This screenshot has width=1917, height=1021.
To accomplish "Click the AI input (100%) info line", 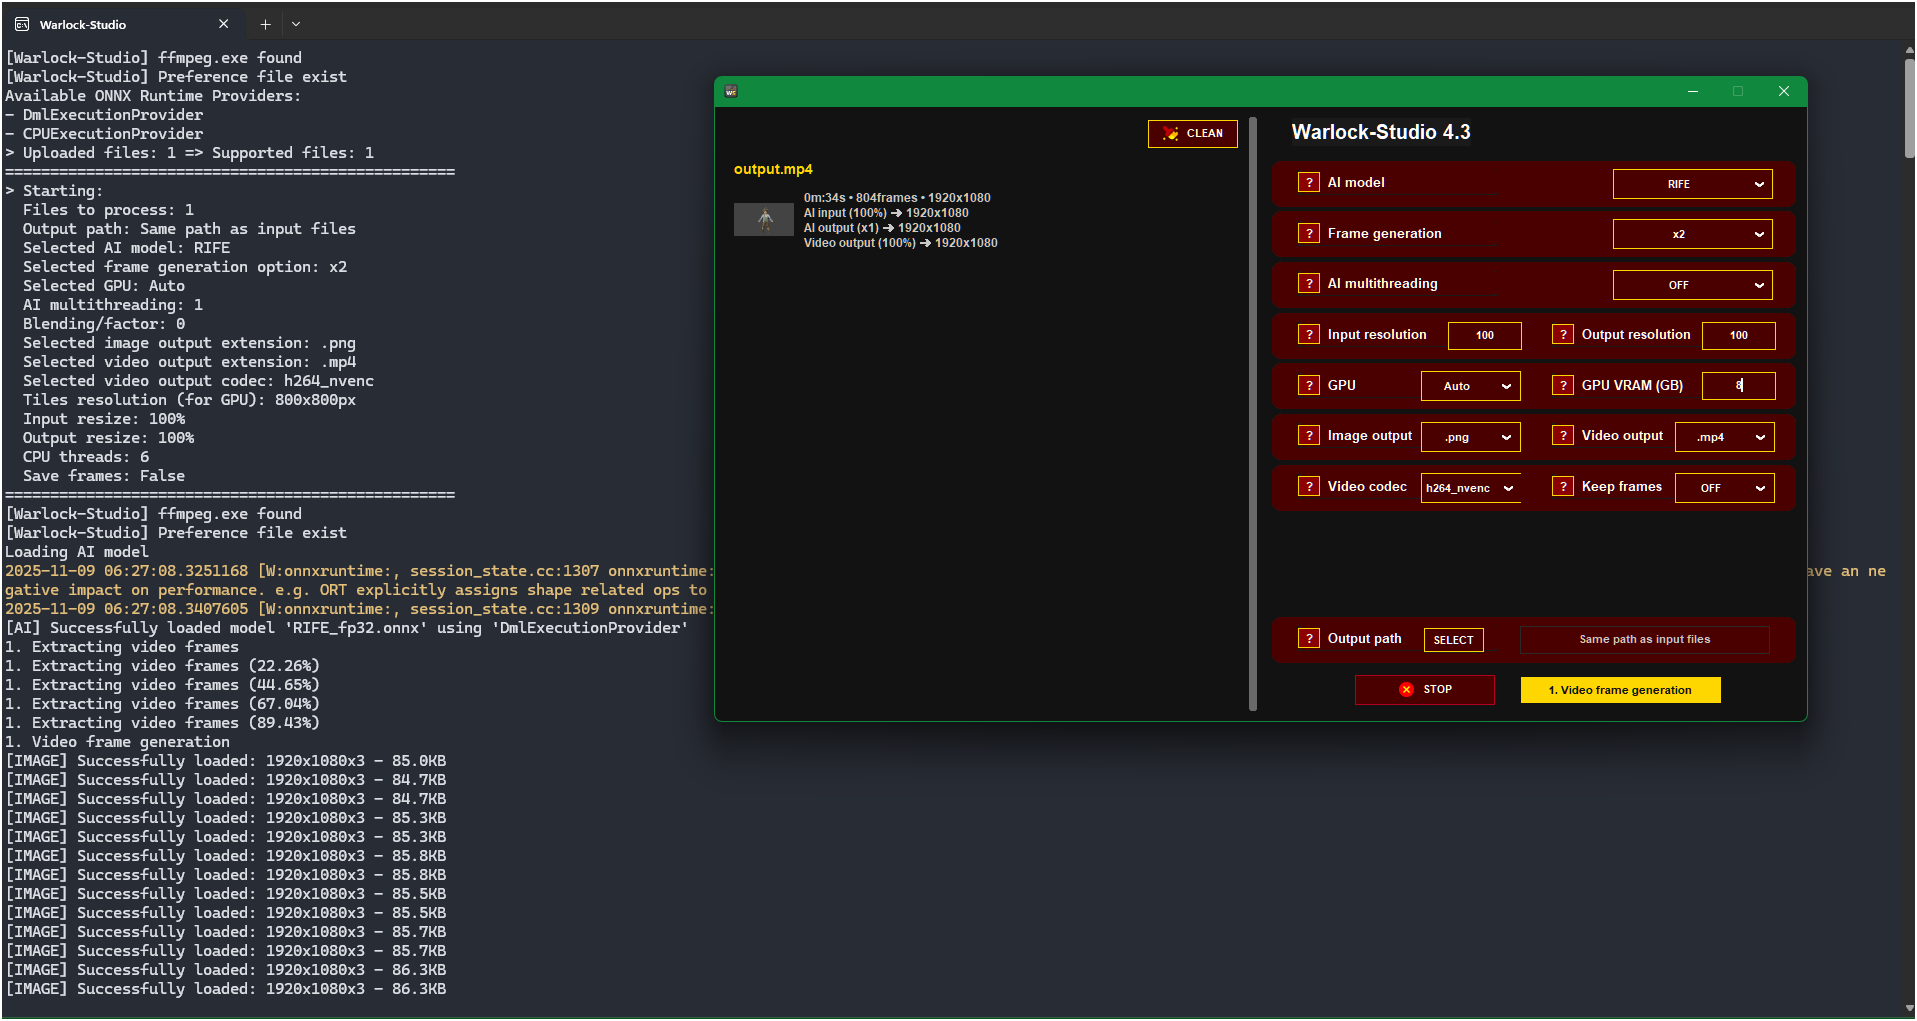I will [x=886, y=213].
